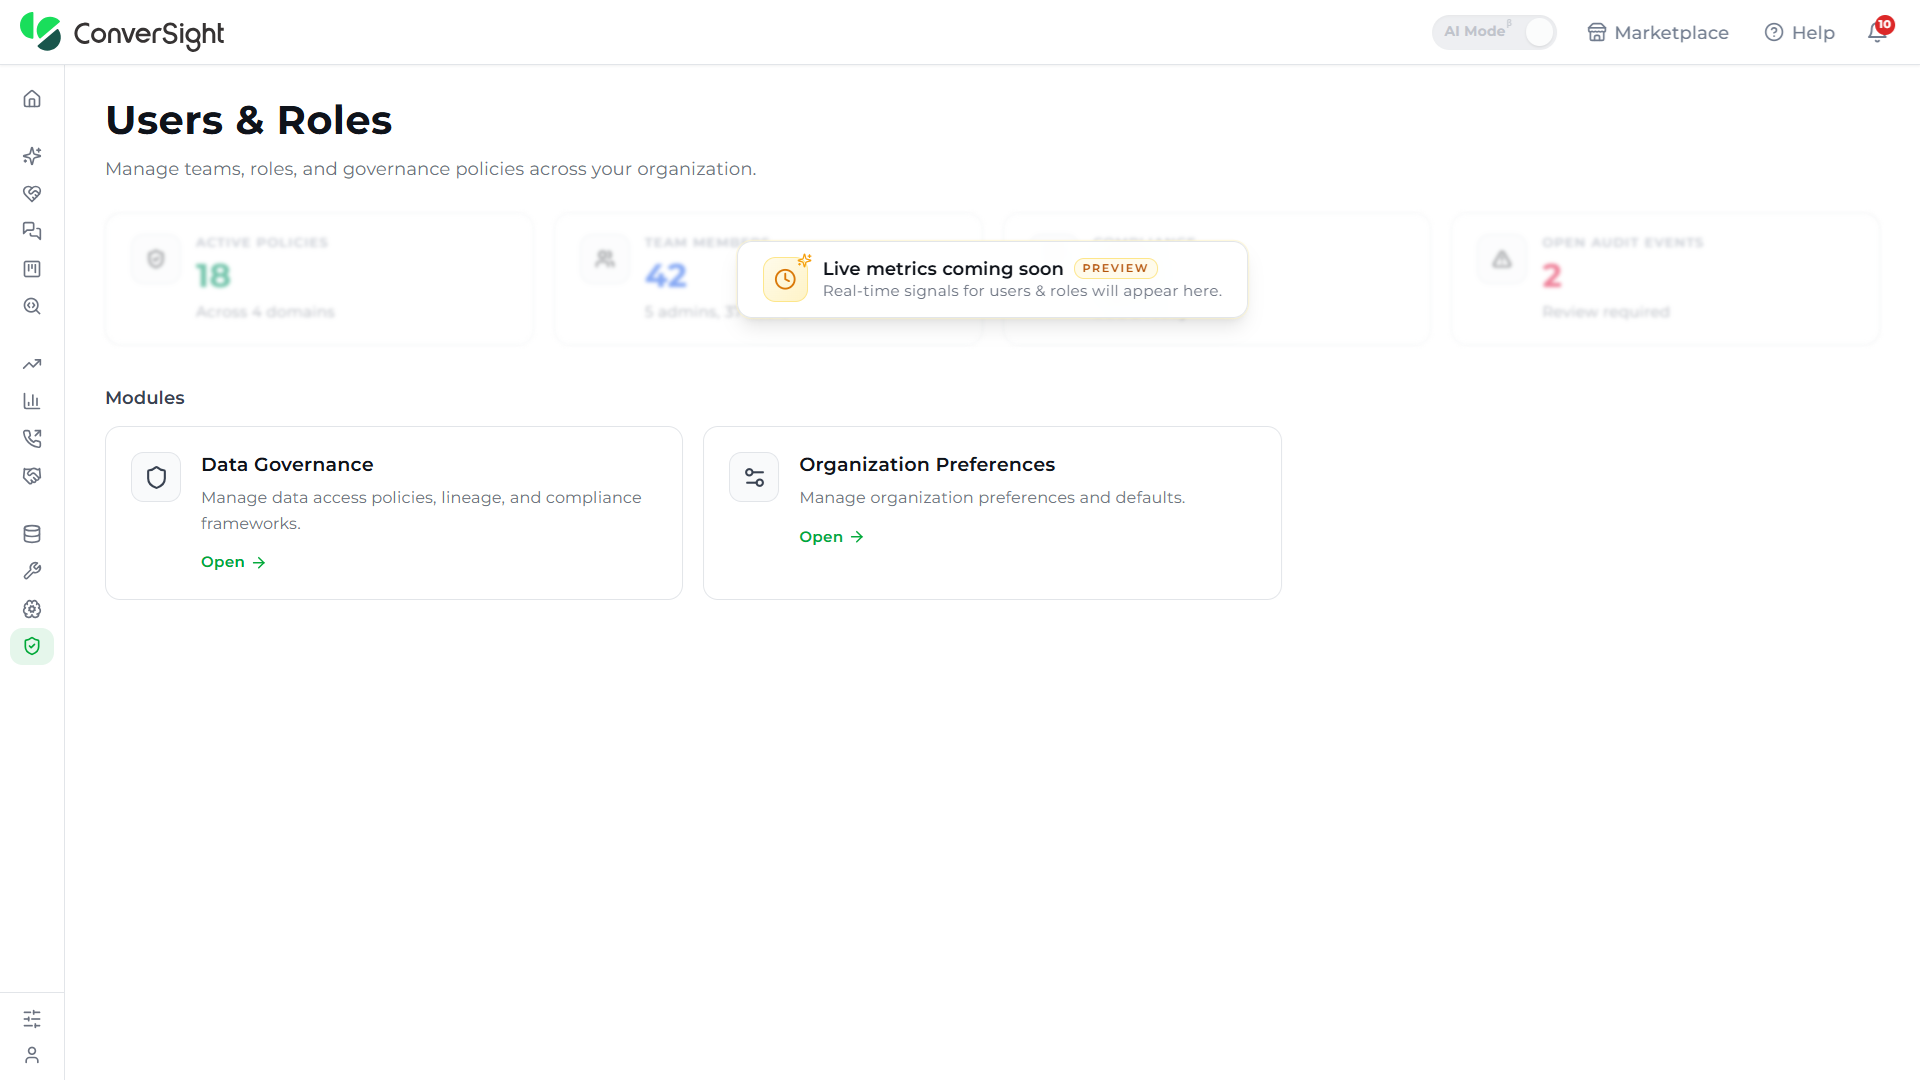1920x1080 pixels.
Task: Open the heart handshake sidebar icon
Action: point(32,194)
